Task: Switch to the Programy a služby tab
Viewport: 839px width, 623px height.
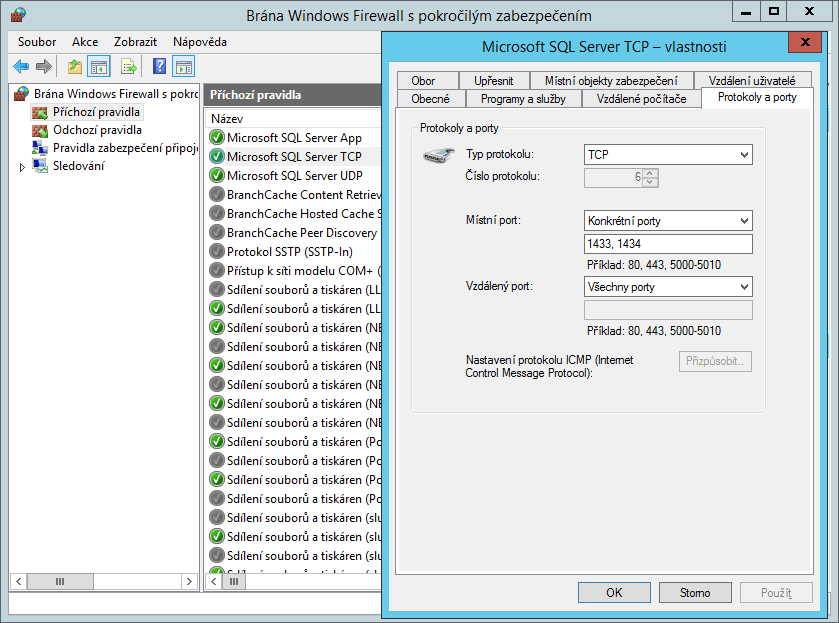Action: (523, 99)
